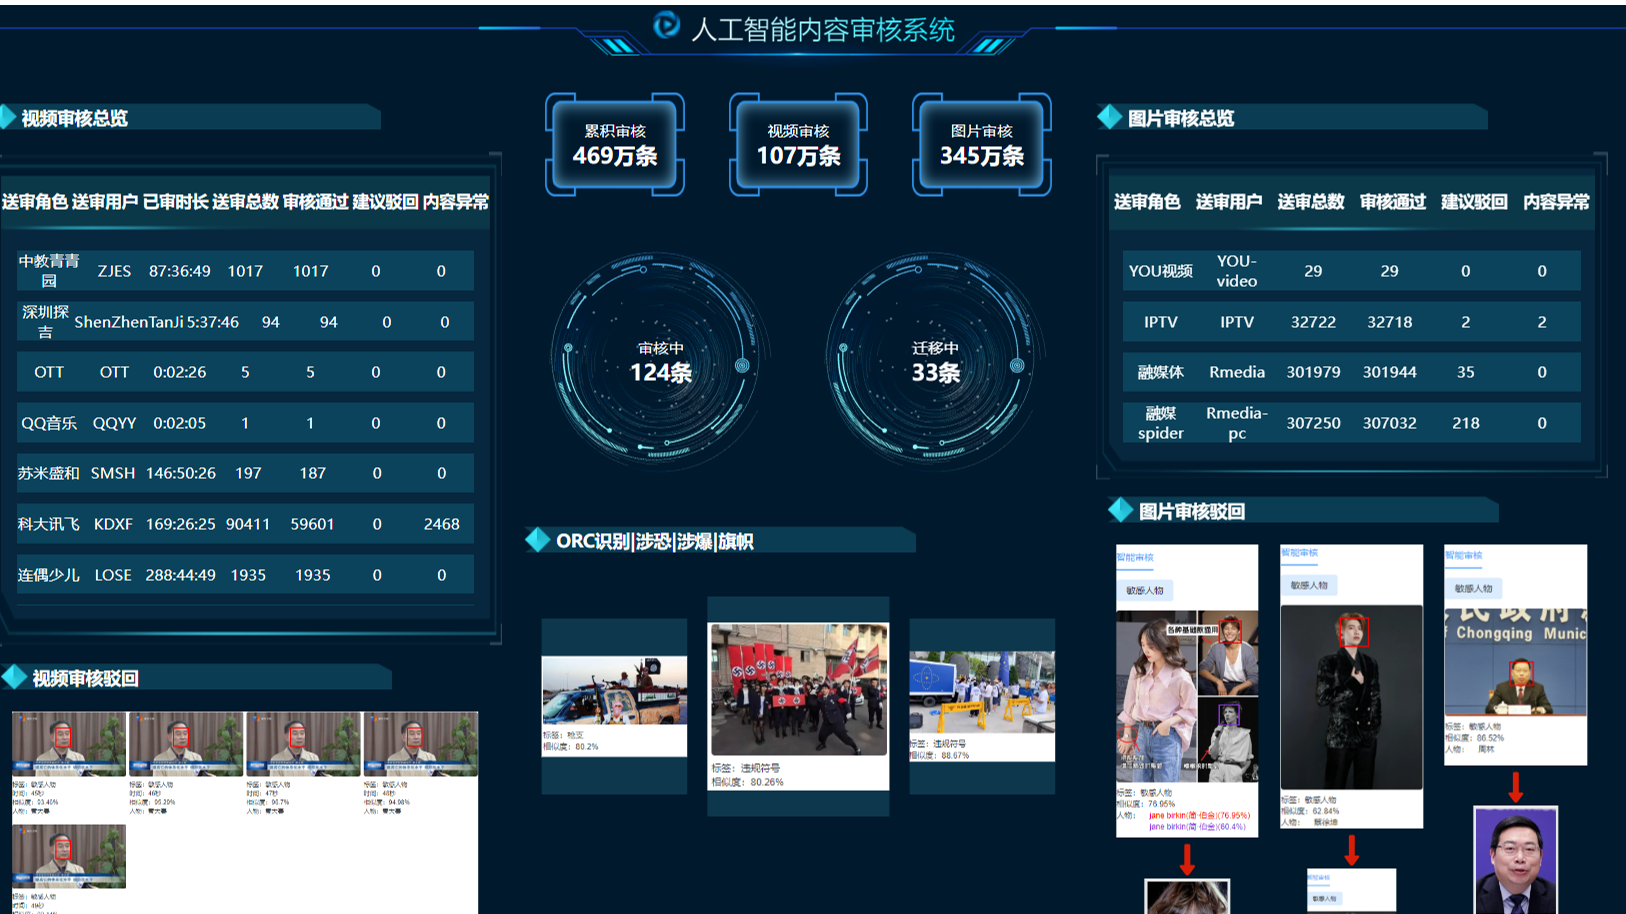Open the first thumbnail in 视频审核驳回

click(x=69, y=744)
